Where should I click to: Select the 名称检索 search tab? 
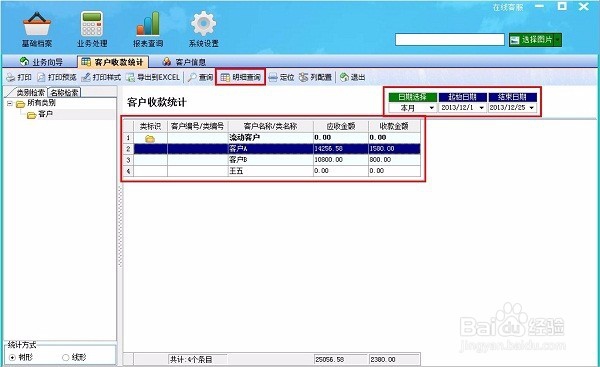(65, 92)
